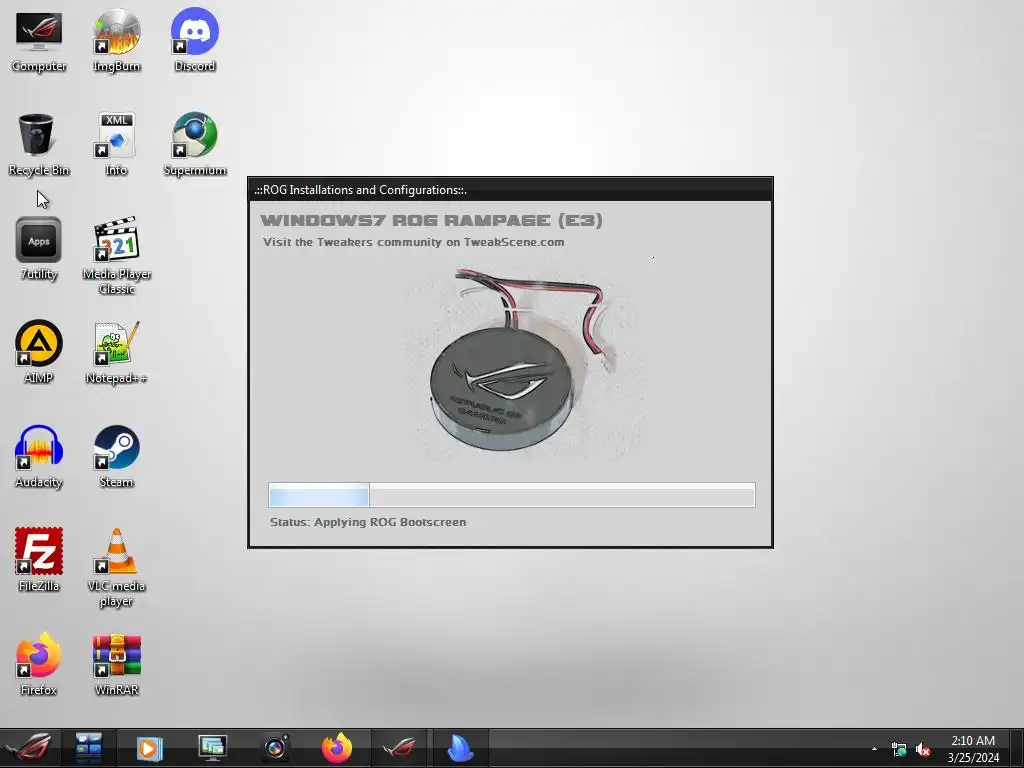Click the monitor settings taskbar icon

[x=212, y=748]
